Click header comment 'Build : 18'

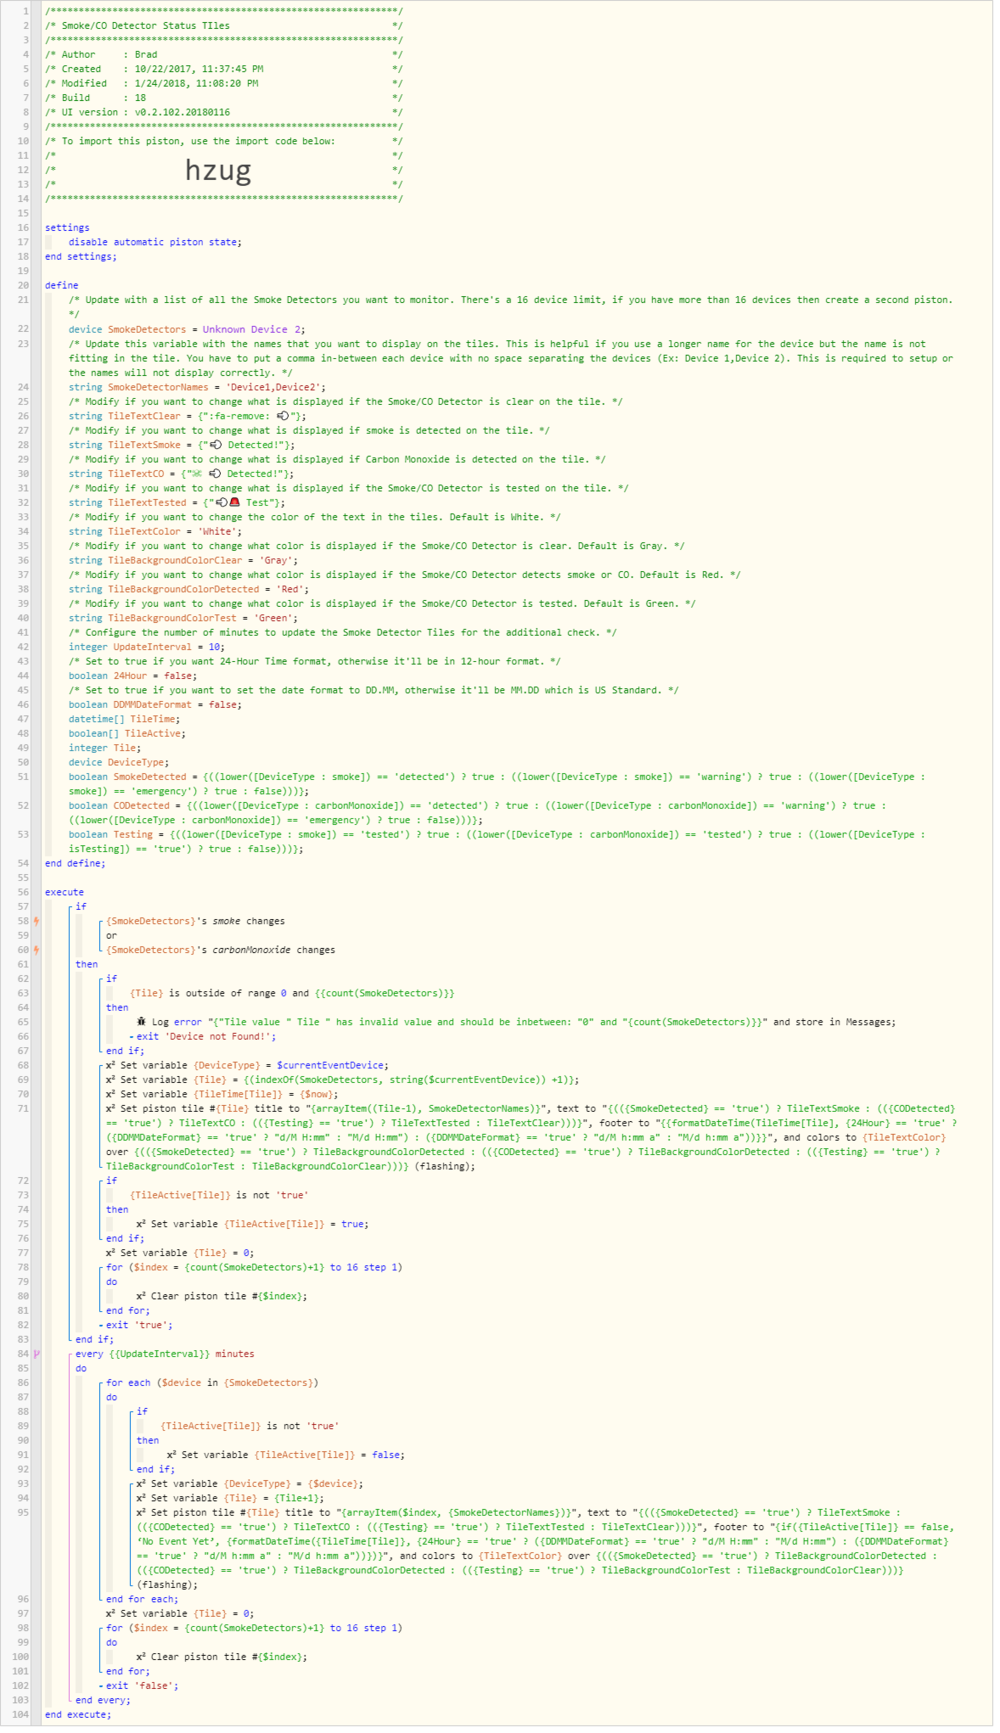pyautogui.click(x=224, y=99)
